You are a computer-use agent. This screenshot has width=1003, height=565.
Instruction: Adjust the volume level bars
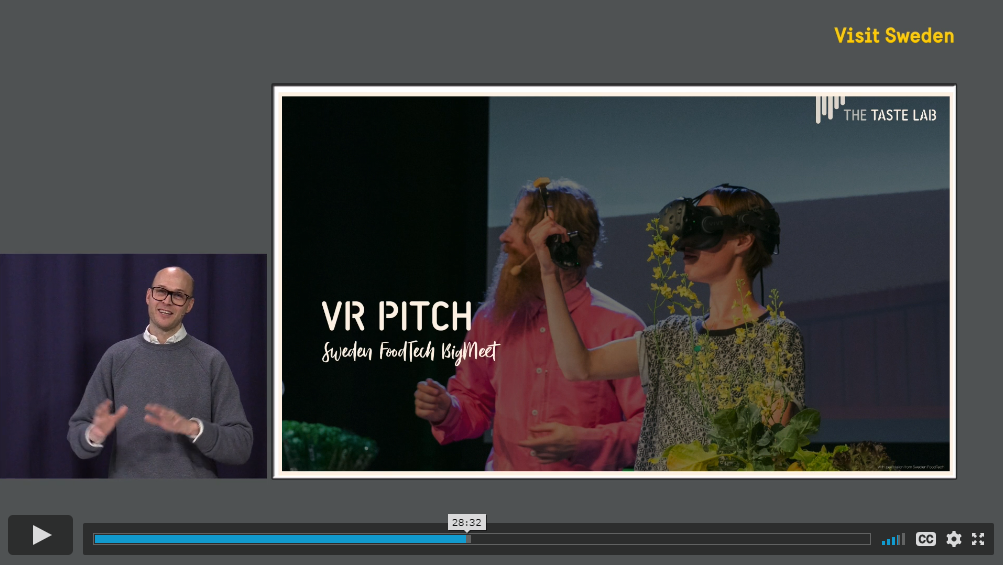pos(893,539)
